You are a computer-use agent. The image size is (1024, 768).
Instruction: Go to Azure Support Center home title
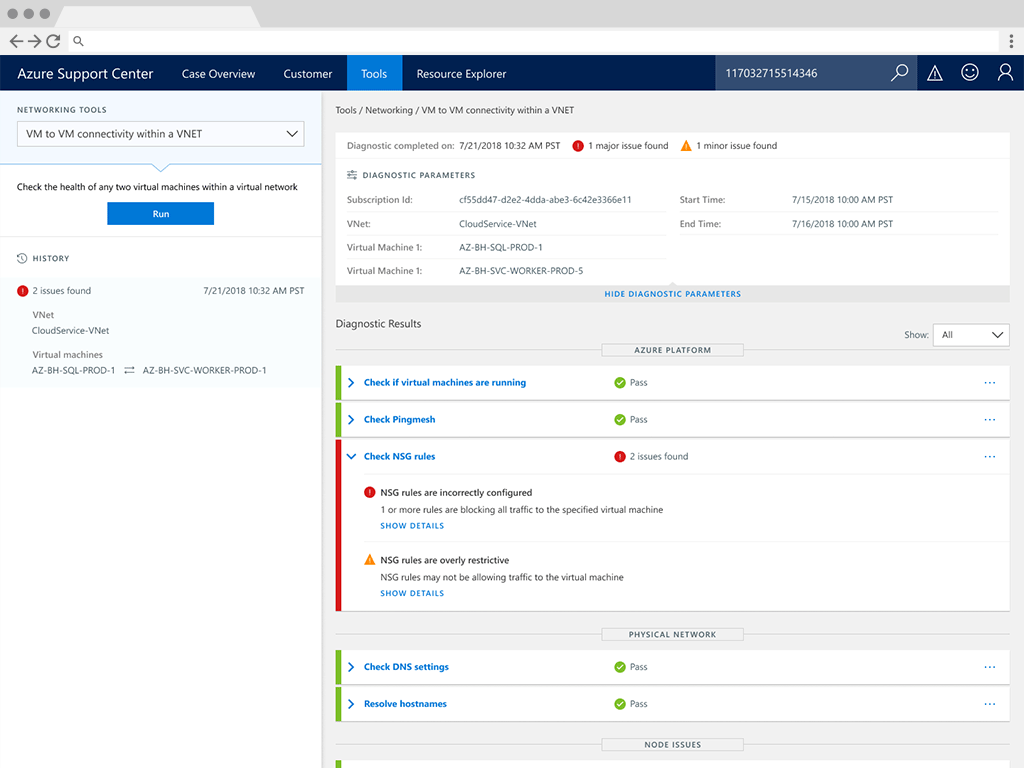(x=85, y=74)
